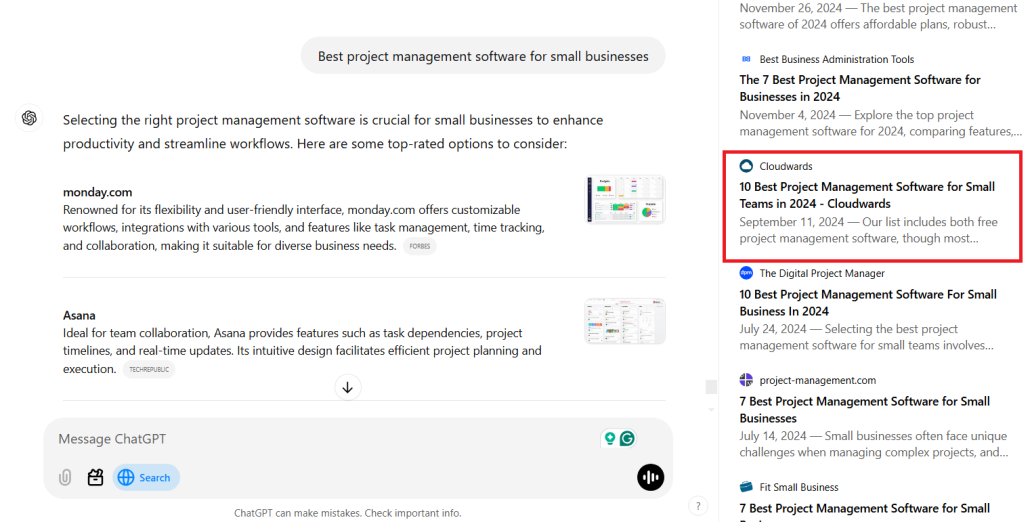Screen dimensions: 1030x522
Task: Open '10 Best Project Management Software for Small Teams' Cloudwards link
Action: pos(867,195)
